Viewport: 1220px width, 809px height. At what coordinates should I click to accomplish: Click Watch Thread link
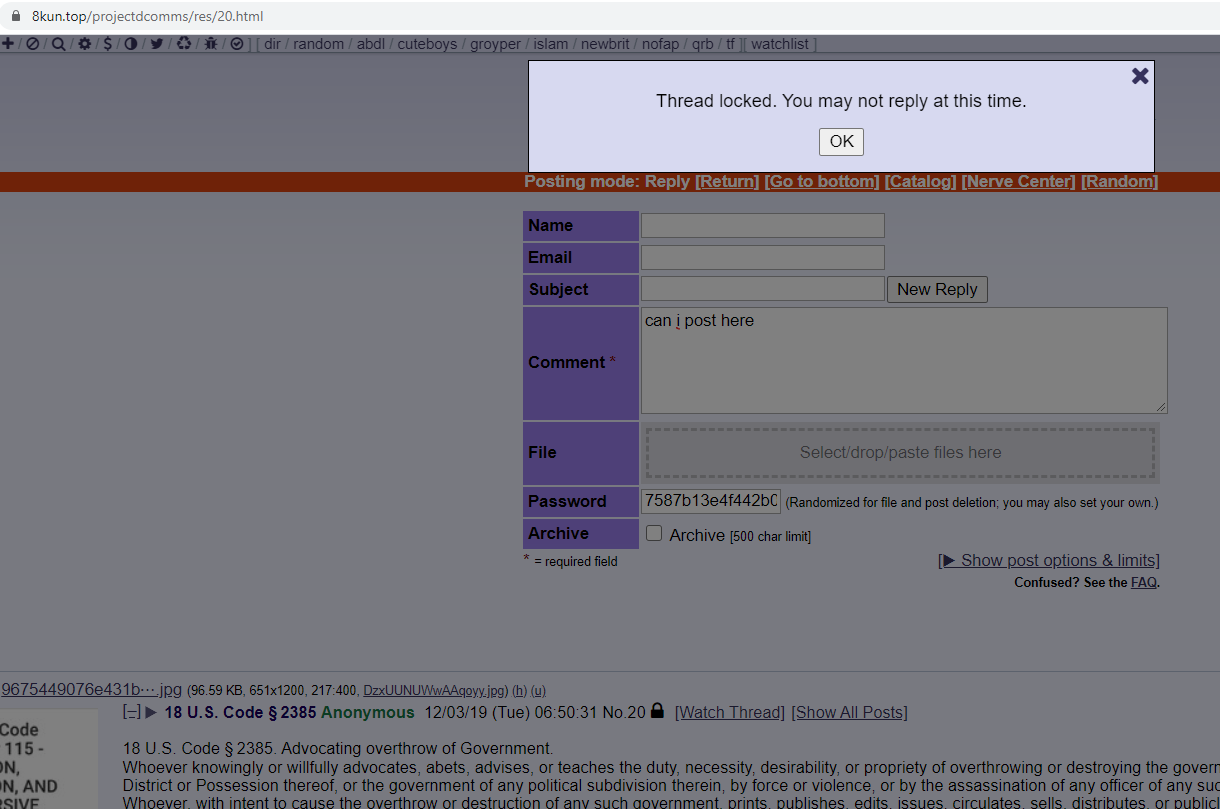tap(730, 712)
